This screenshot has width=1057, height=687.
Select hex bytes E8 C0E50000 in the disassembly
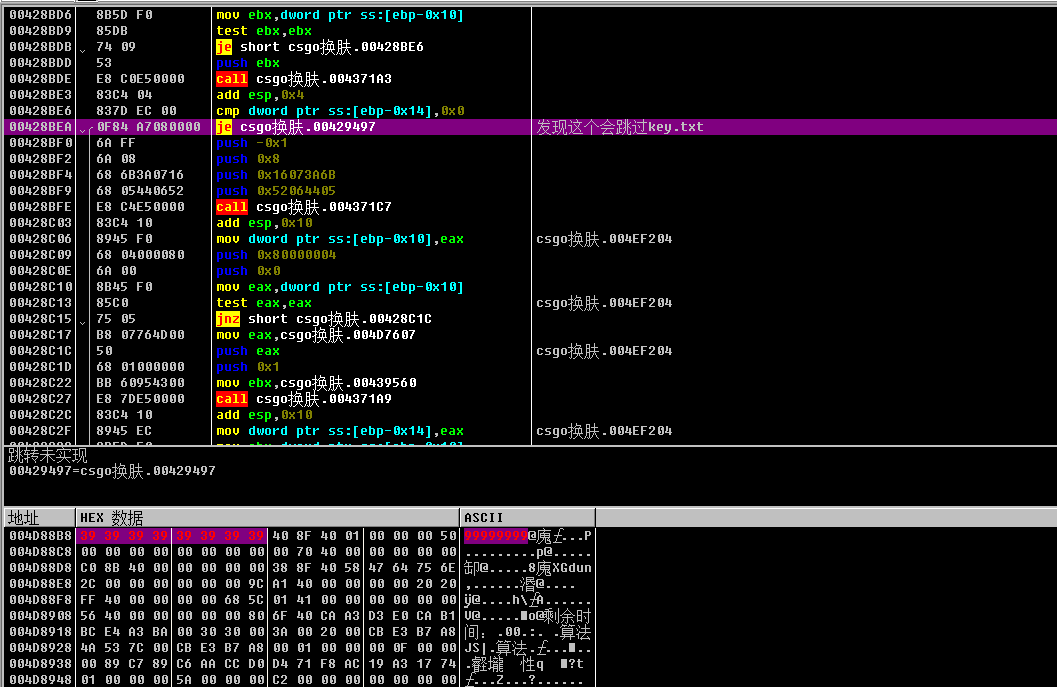tap(140, 79)
